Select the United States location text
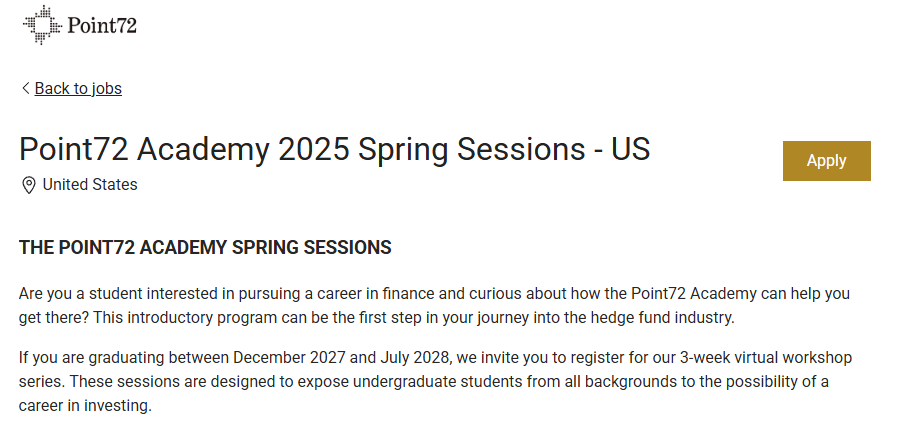The height and width of the screenshot is (424, 898). pos(90,184)
